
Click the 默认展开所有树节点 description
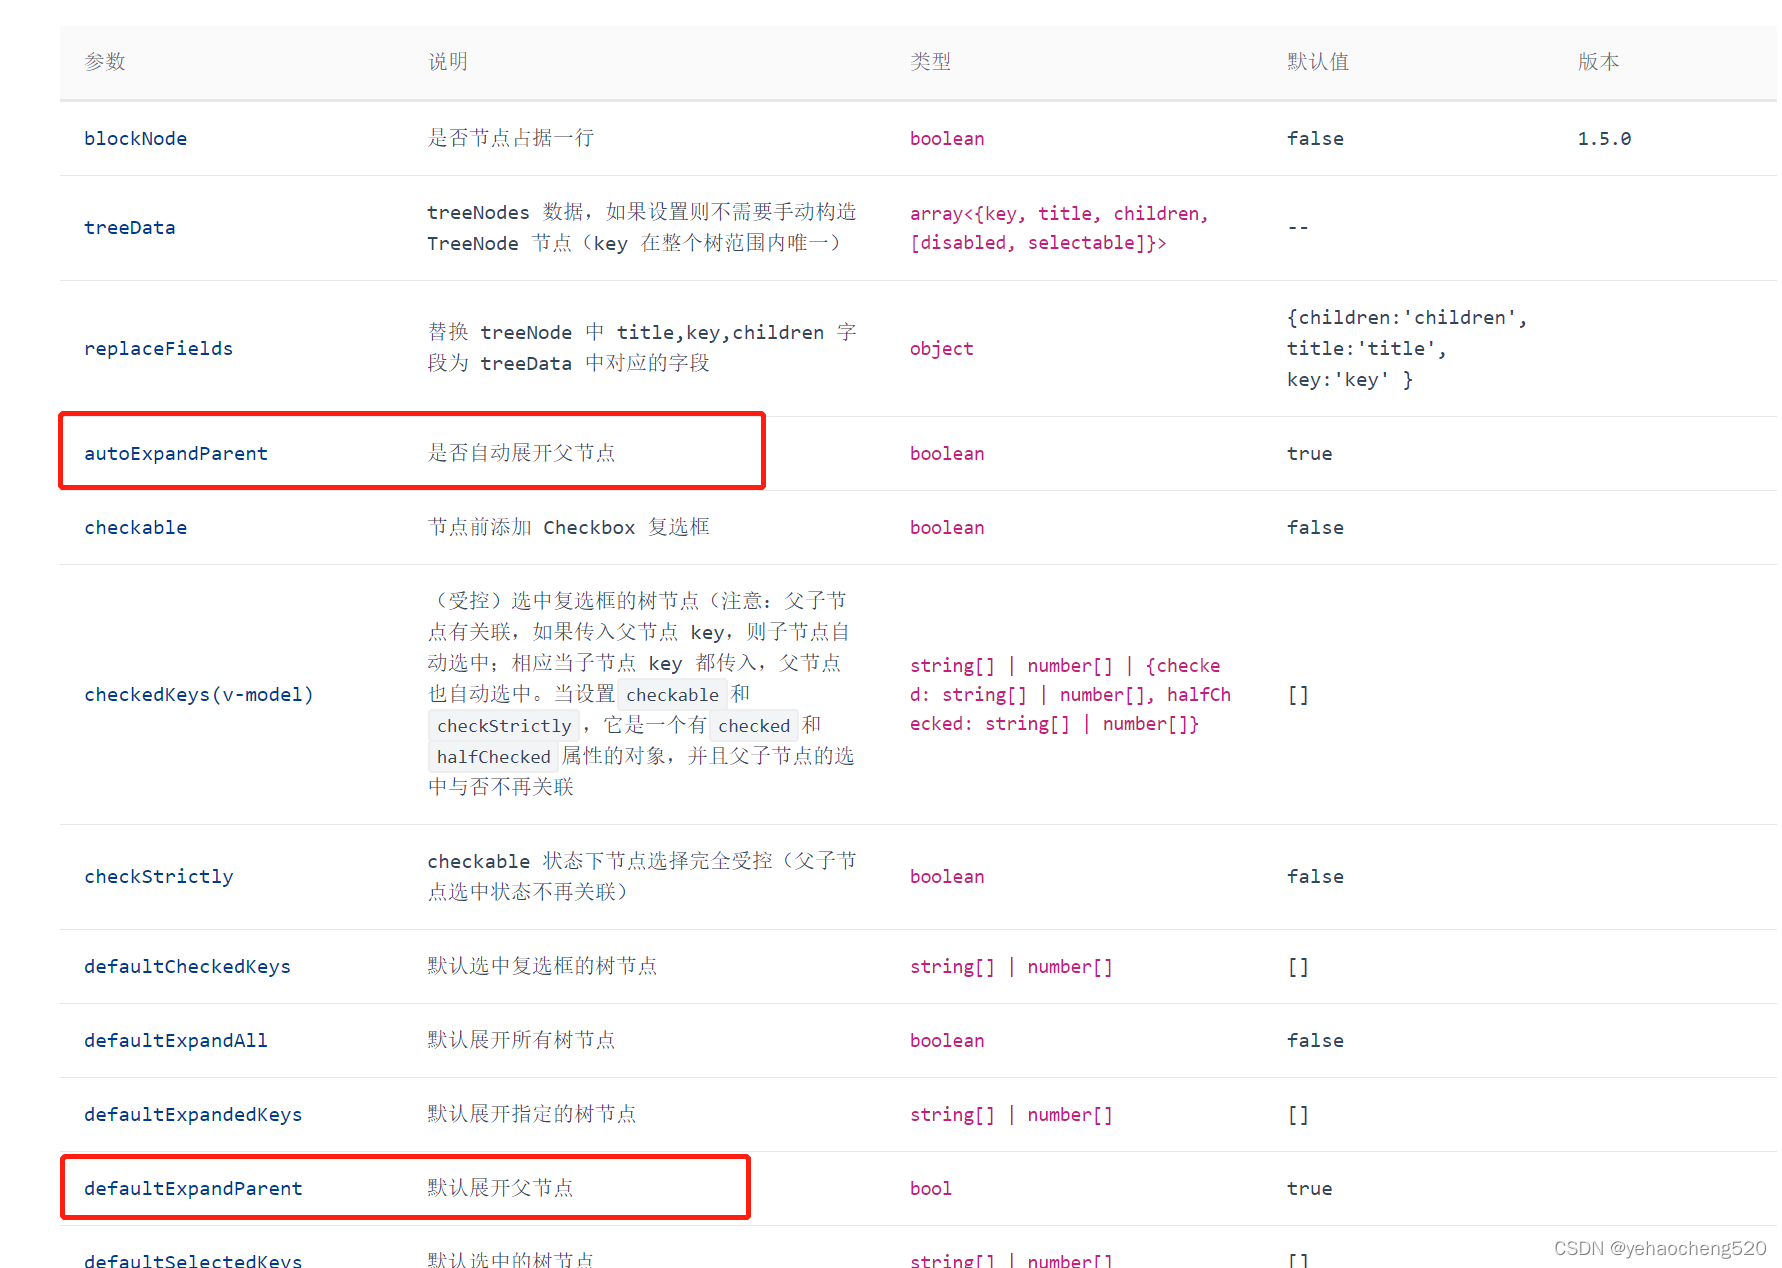coord(521,1040)
